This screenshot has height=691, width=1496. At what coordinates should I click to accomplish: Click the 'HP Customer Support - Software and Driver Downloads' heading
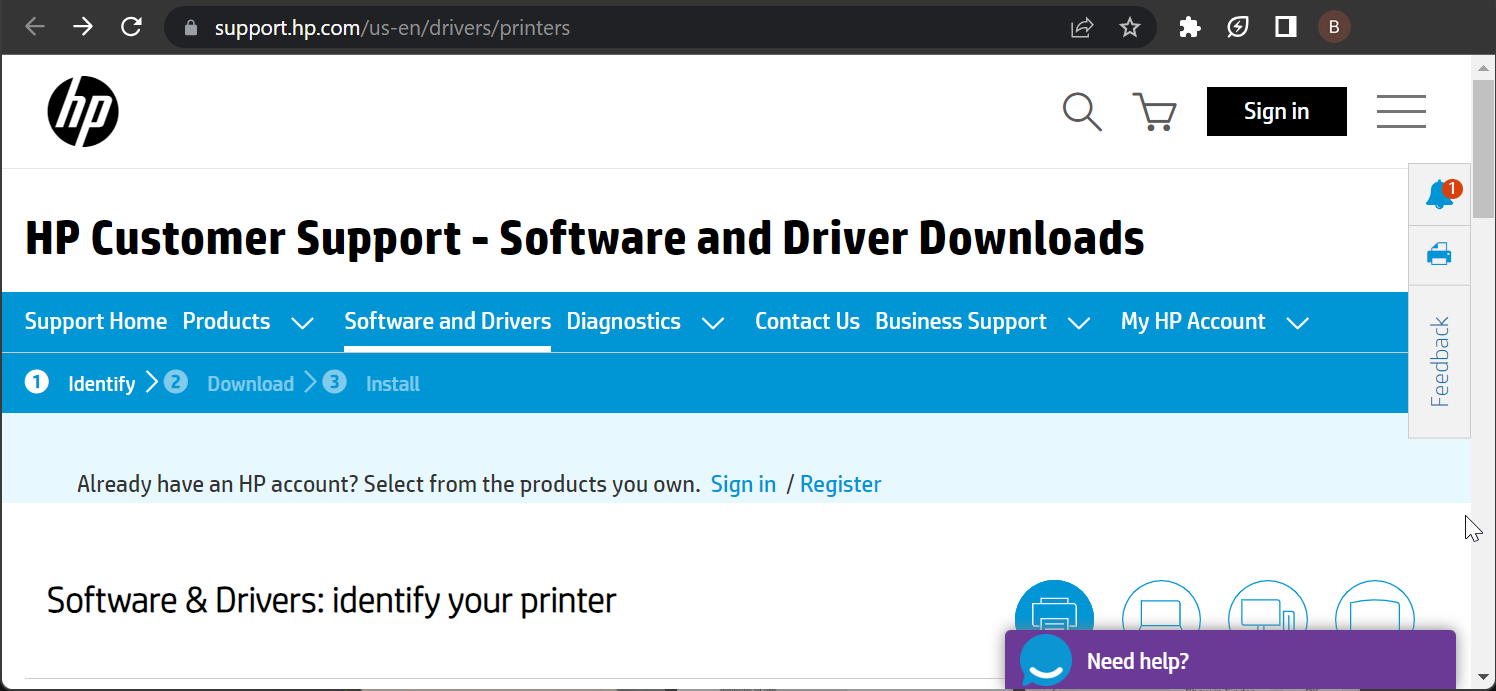pyautogui.click(x=585, y=238)
